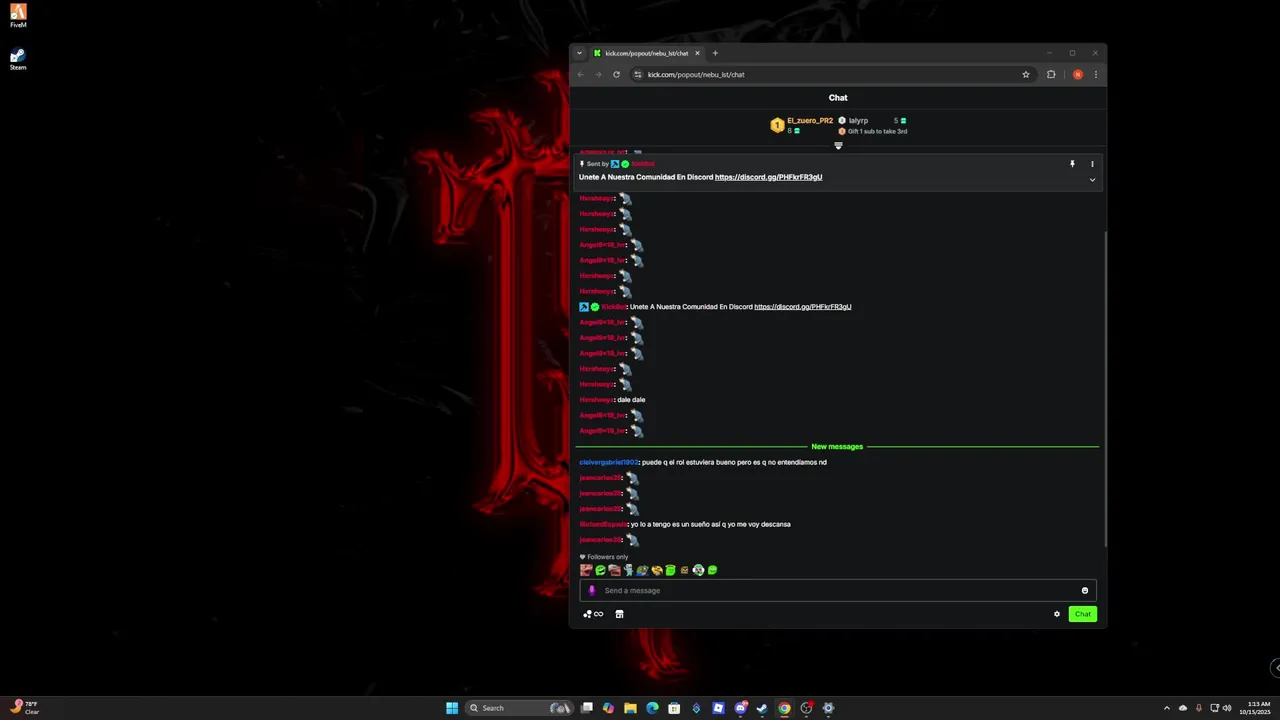Open a new browser tab

(x=715, y=53)
